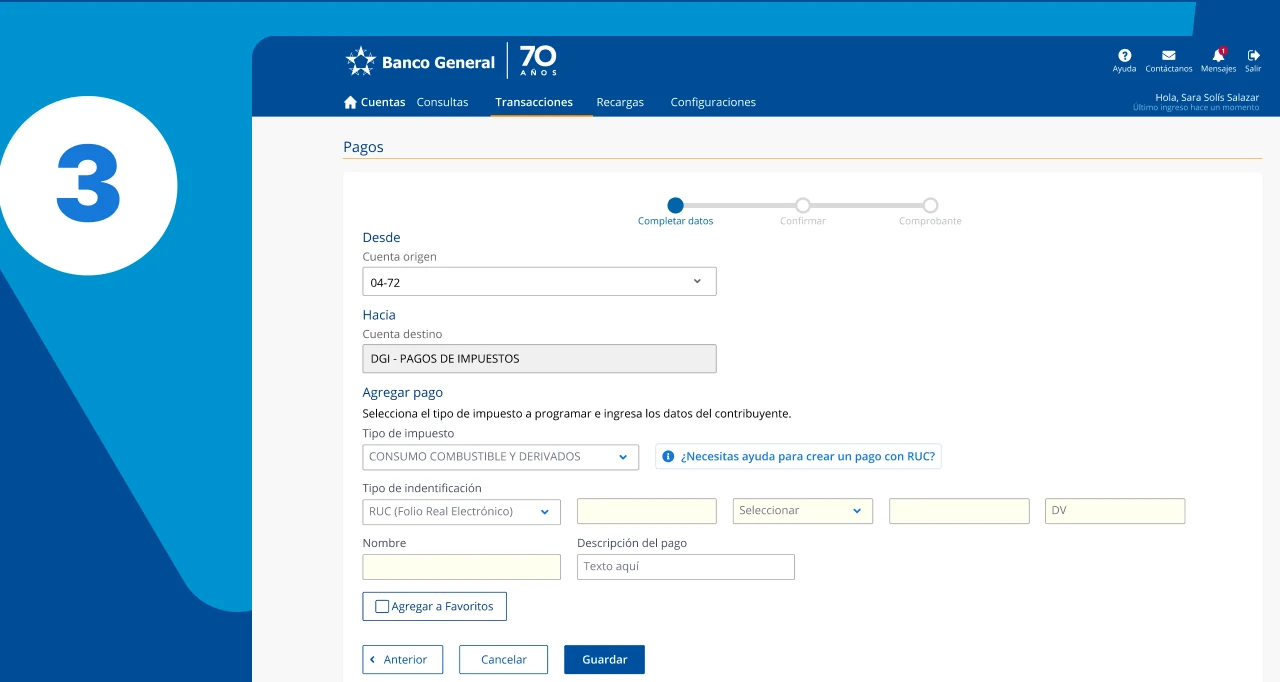Click the Cuentas home icon
This screenshot has width=1280, height=682.
click(x=350, y=102)
